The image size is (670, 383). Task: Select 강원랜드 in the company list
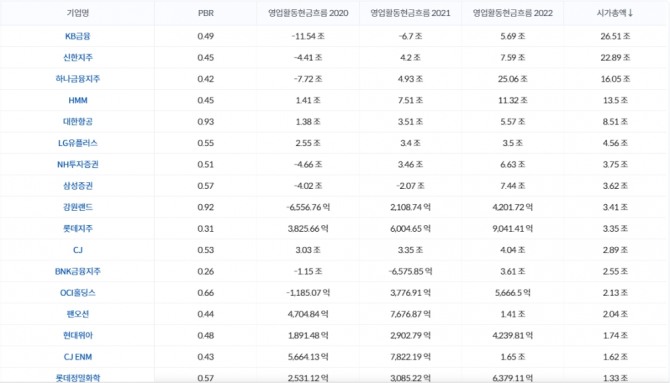(x=78, y=207)
